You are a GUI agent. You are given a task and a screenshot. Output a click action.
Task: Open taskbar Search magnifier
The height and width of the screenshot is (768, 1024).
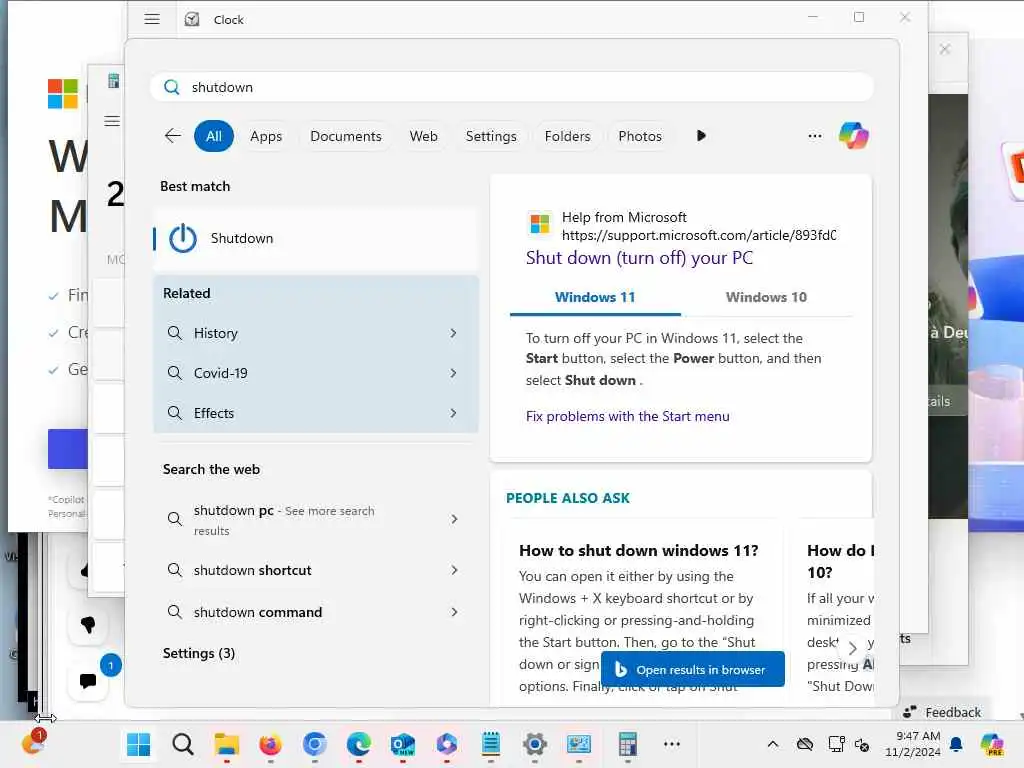click(x=183, y=744)
